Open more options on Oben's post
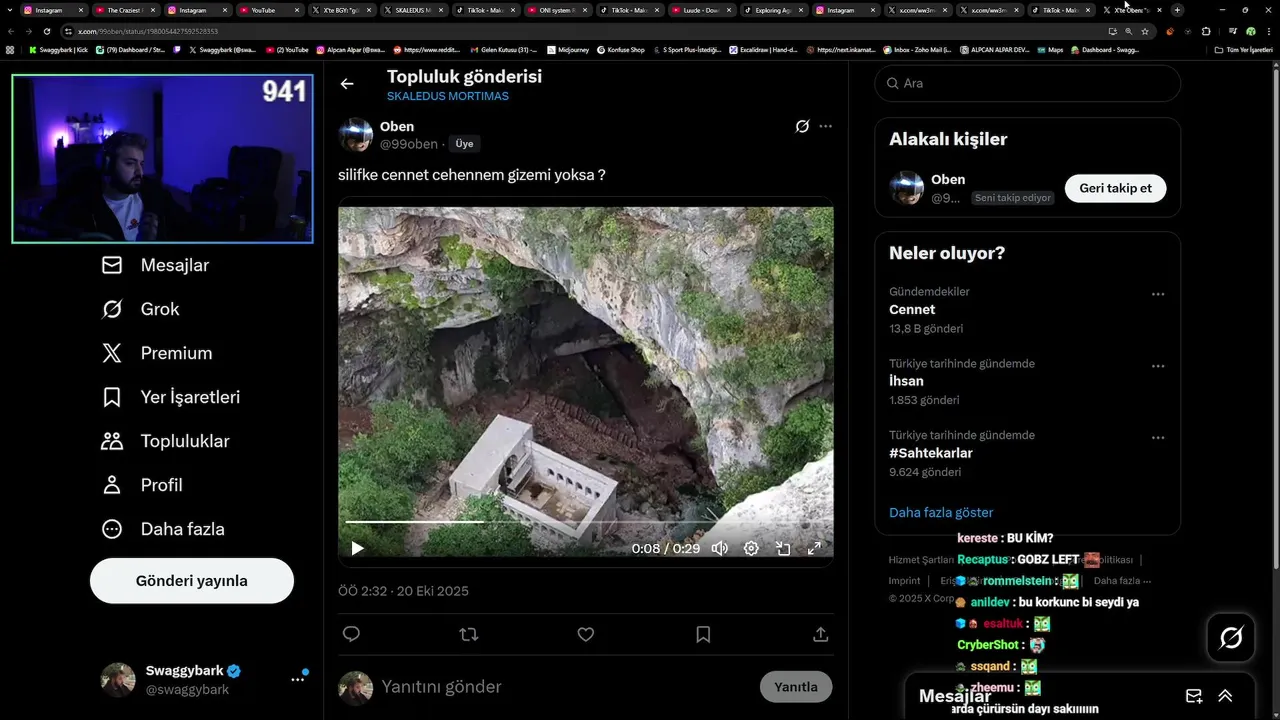The width and height of the screenshot is (1280, 720). click(825, 126)
